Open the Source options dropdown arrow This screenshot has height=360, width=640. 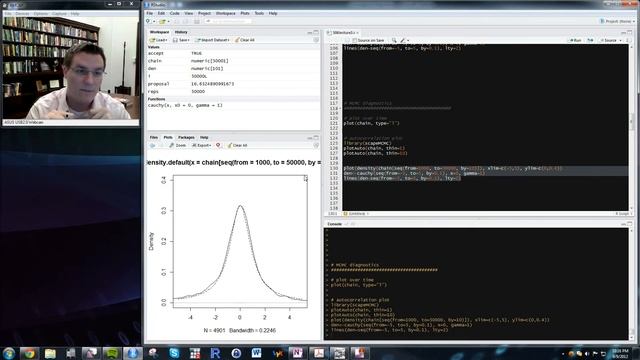pyautogui.click(x=620, y=40)
